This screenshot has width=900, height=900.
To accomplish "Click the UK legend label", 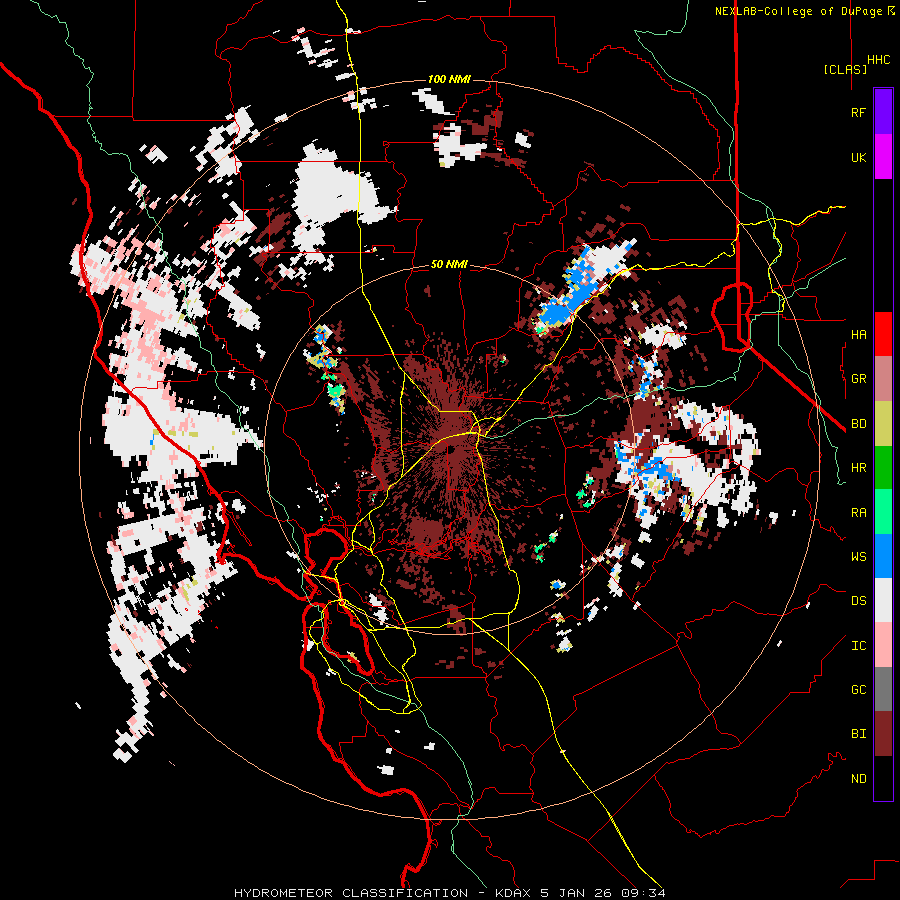I will click(859, 157).
